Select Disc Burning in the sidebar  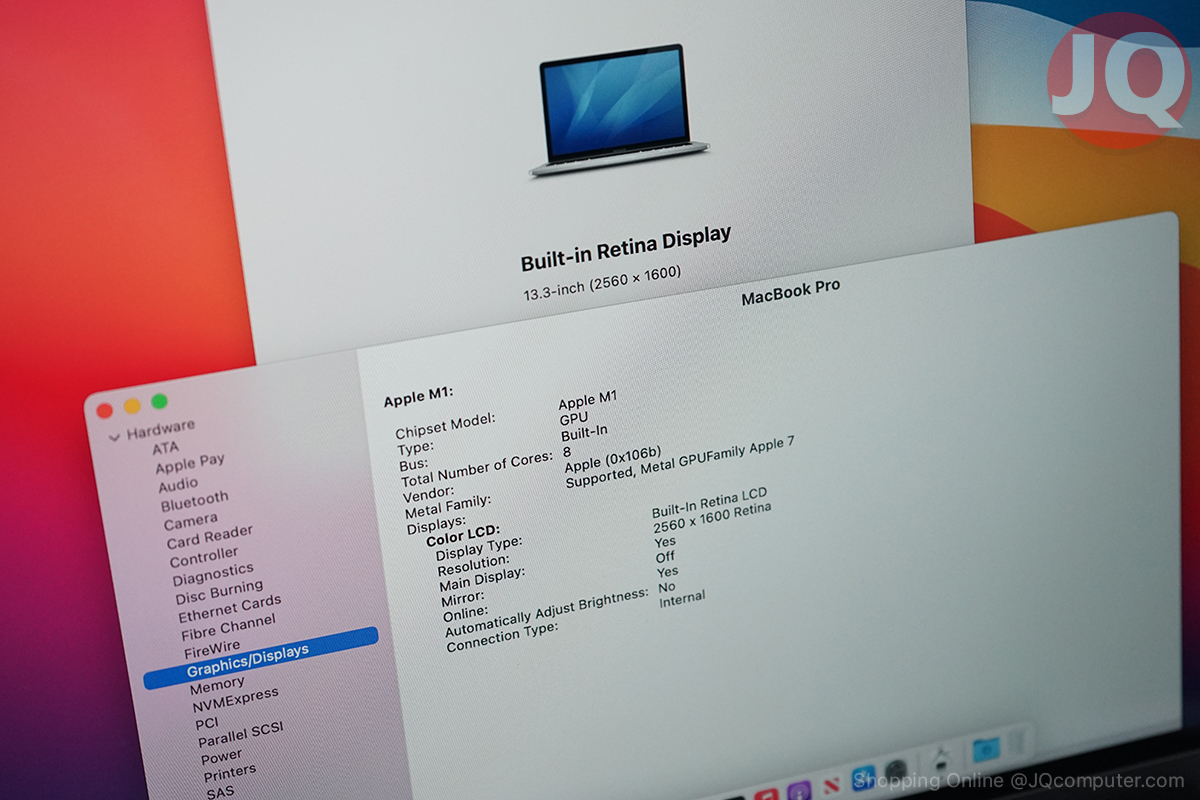pyautogui.click(x=220, y=592)
